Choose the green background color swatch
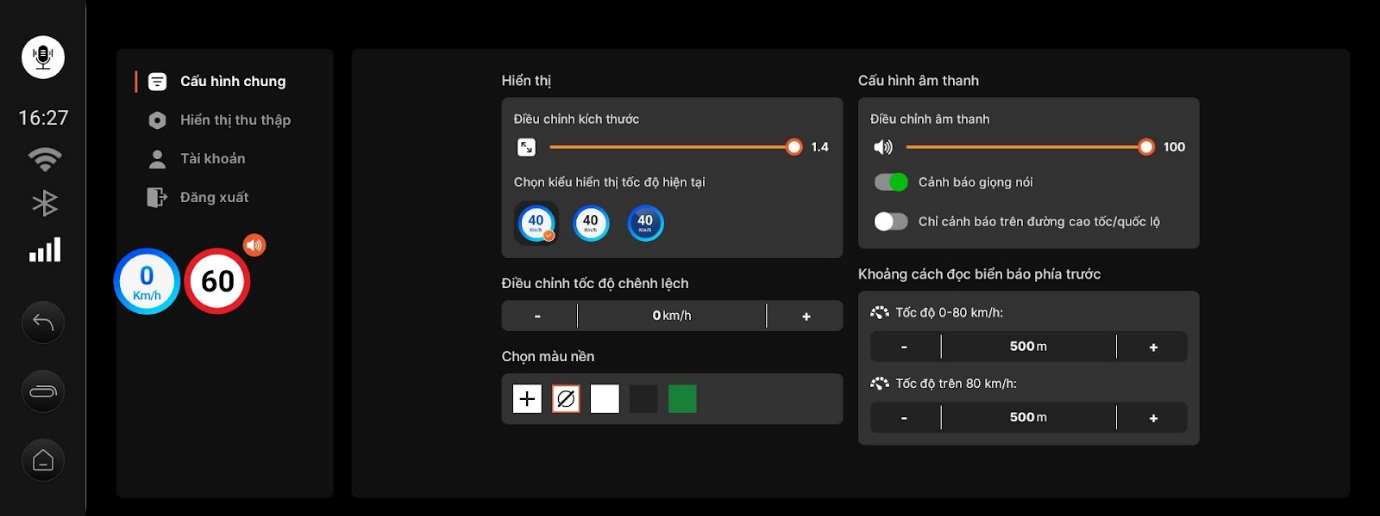The height and width of the screenshot is (516, 1380). [682, 399]
